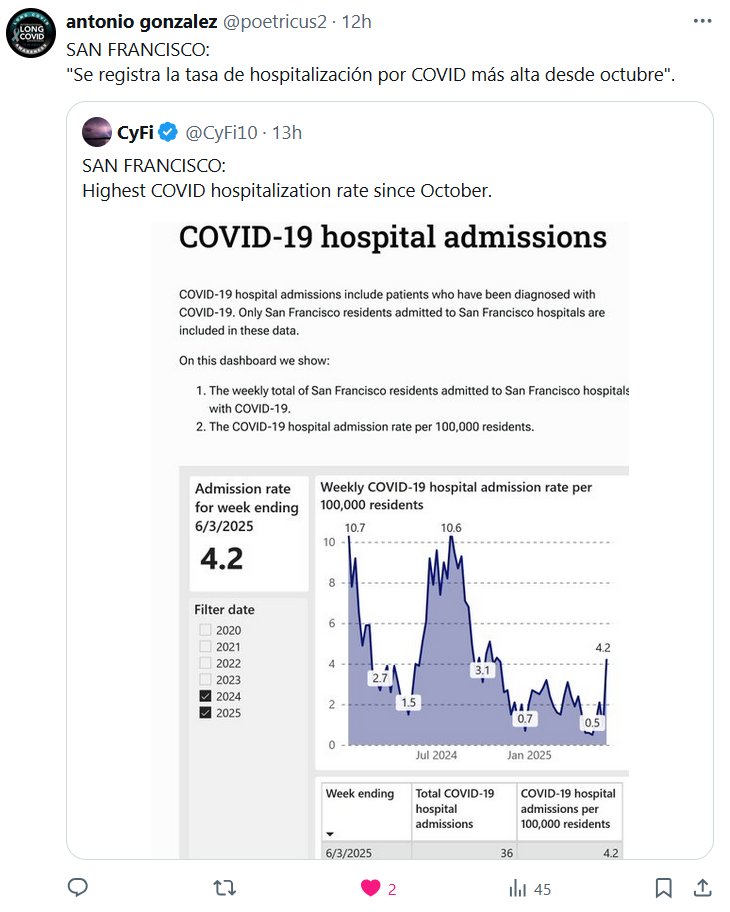Bookmark this post
730x912 pixels.
tap(663, 888)
